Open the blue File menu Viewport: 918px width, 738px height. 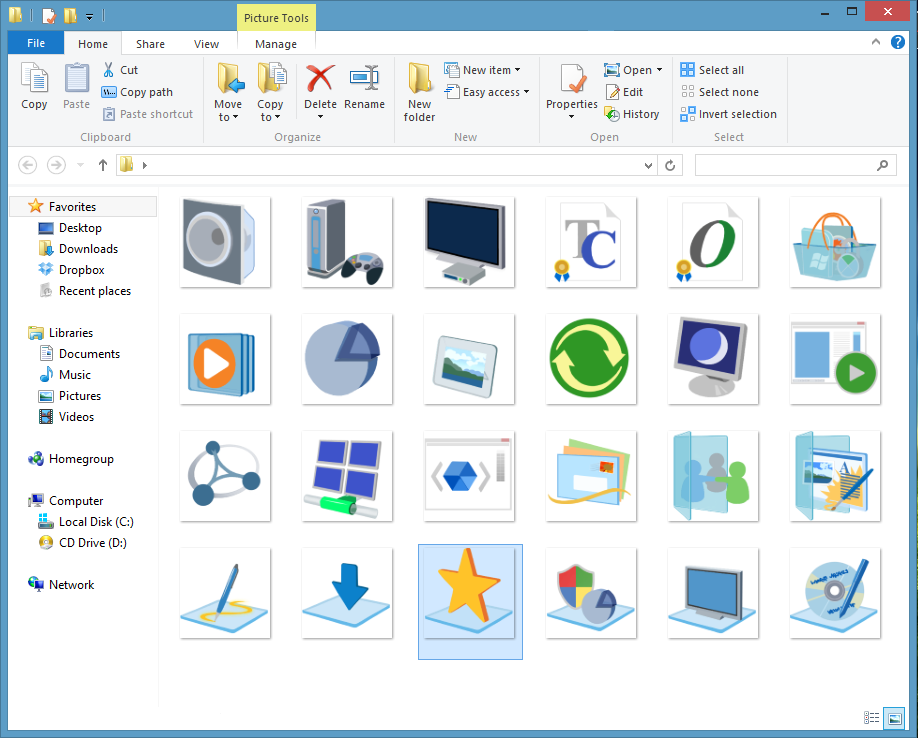35,43
